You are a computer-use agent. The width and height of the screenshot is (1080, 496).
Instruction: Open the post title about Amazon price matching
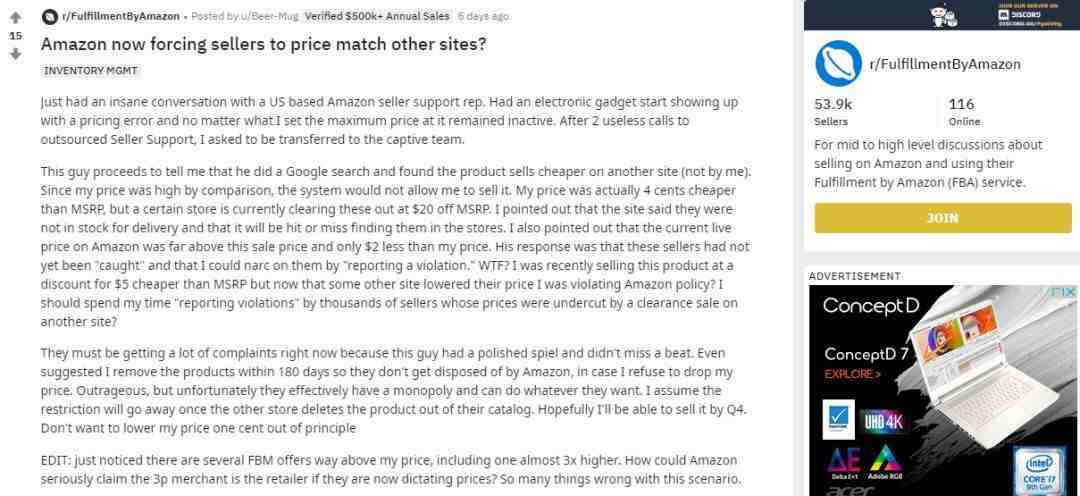[264, 44]
